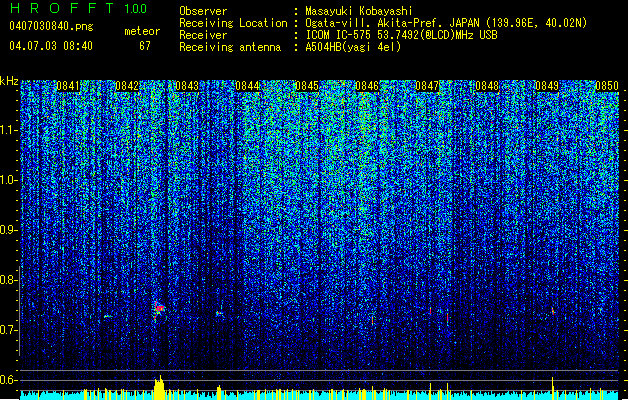This screenshot has height=400, width=629.
Task: Click the observer name Masayuki Kobayashi
Action: (359, 11)
